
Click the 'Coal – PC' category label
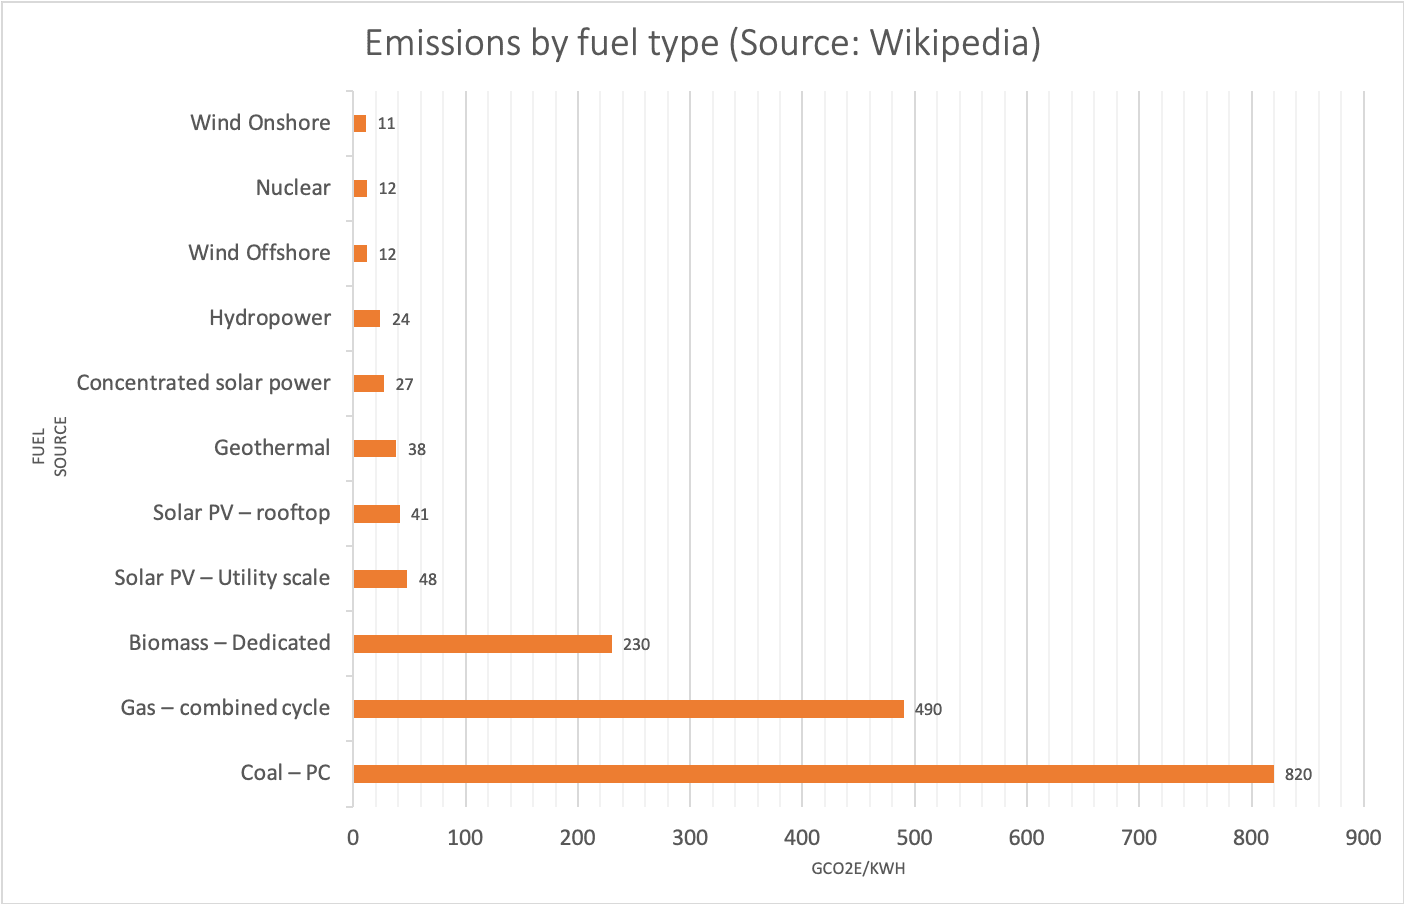pyautogui.click(x=285, y=773)
